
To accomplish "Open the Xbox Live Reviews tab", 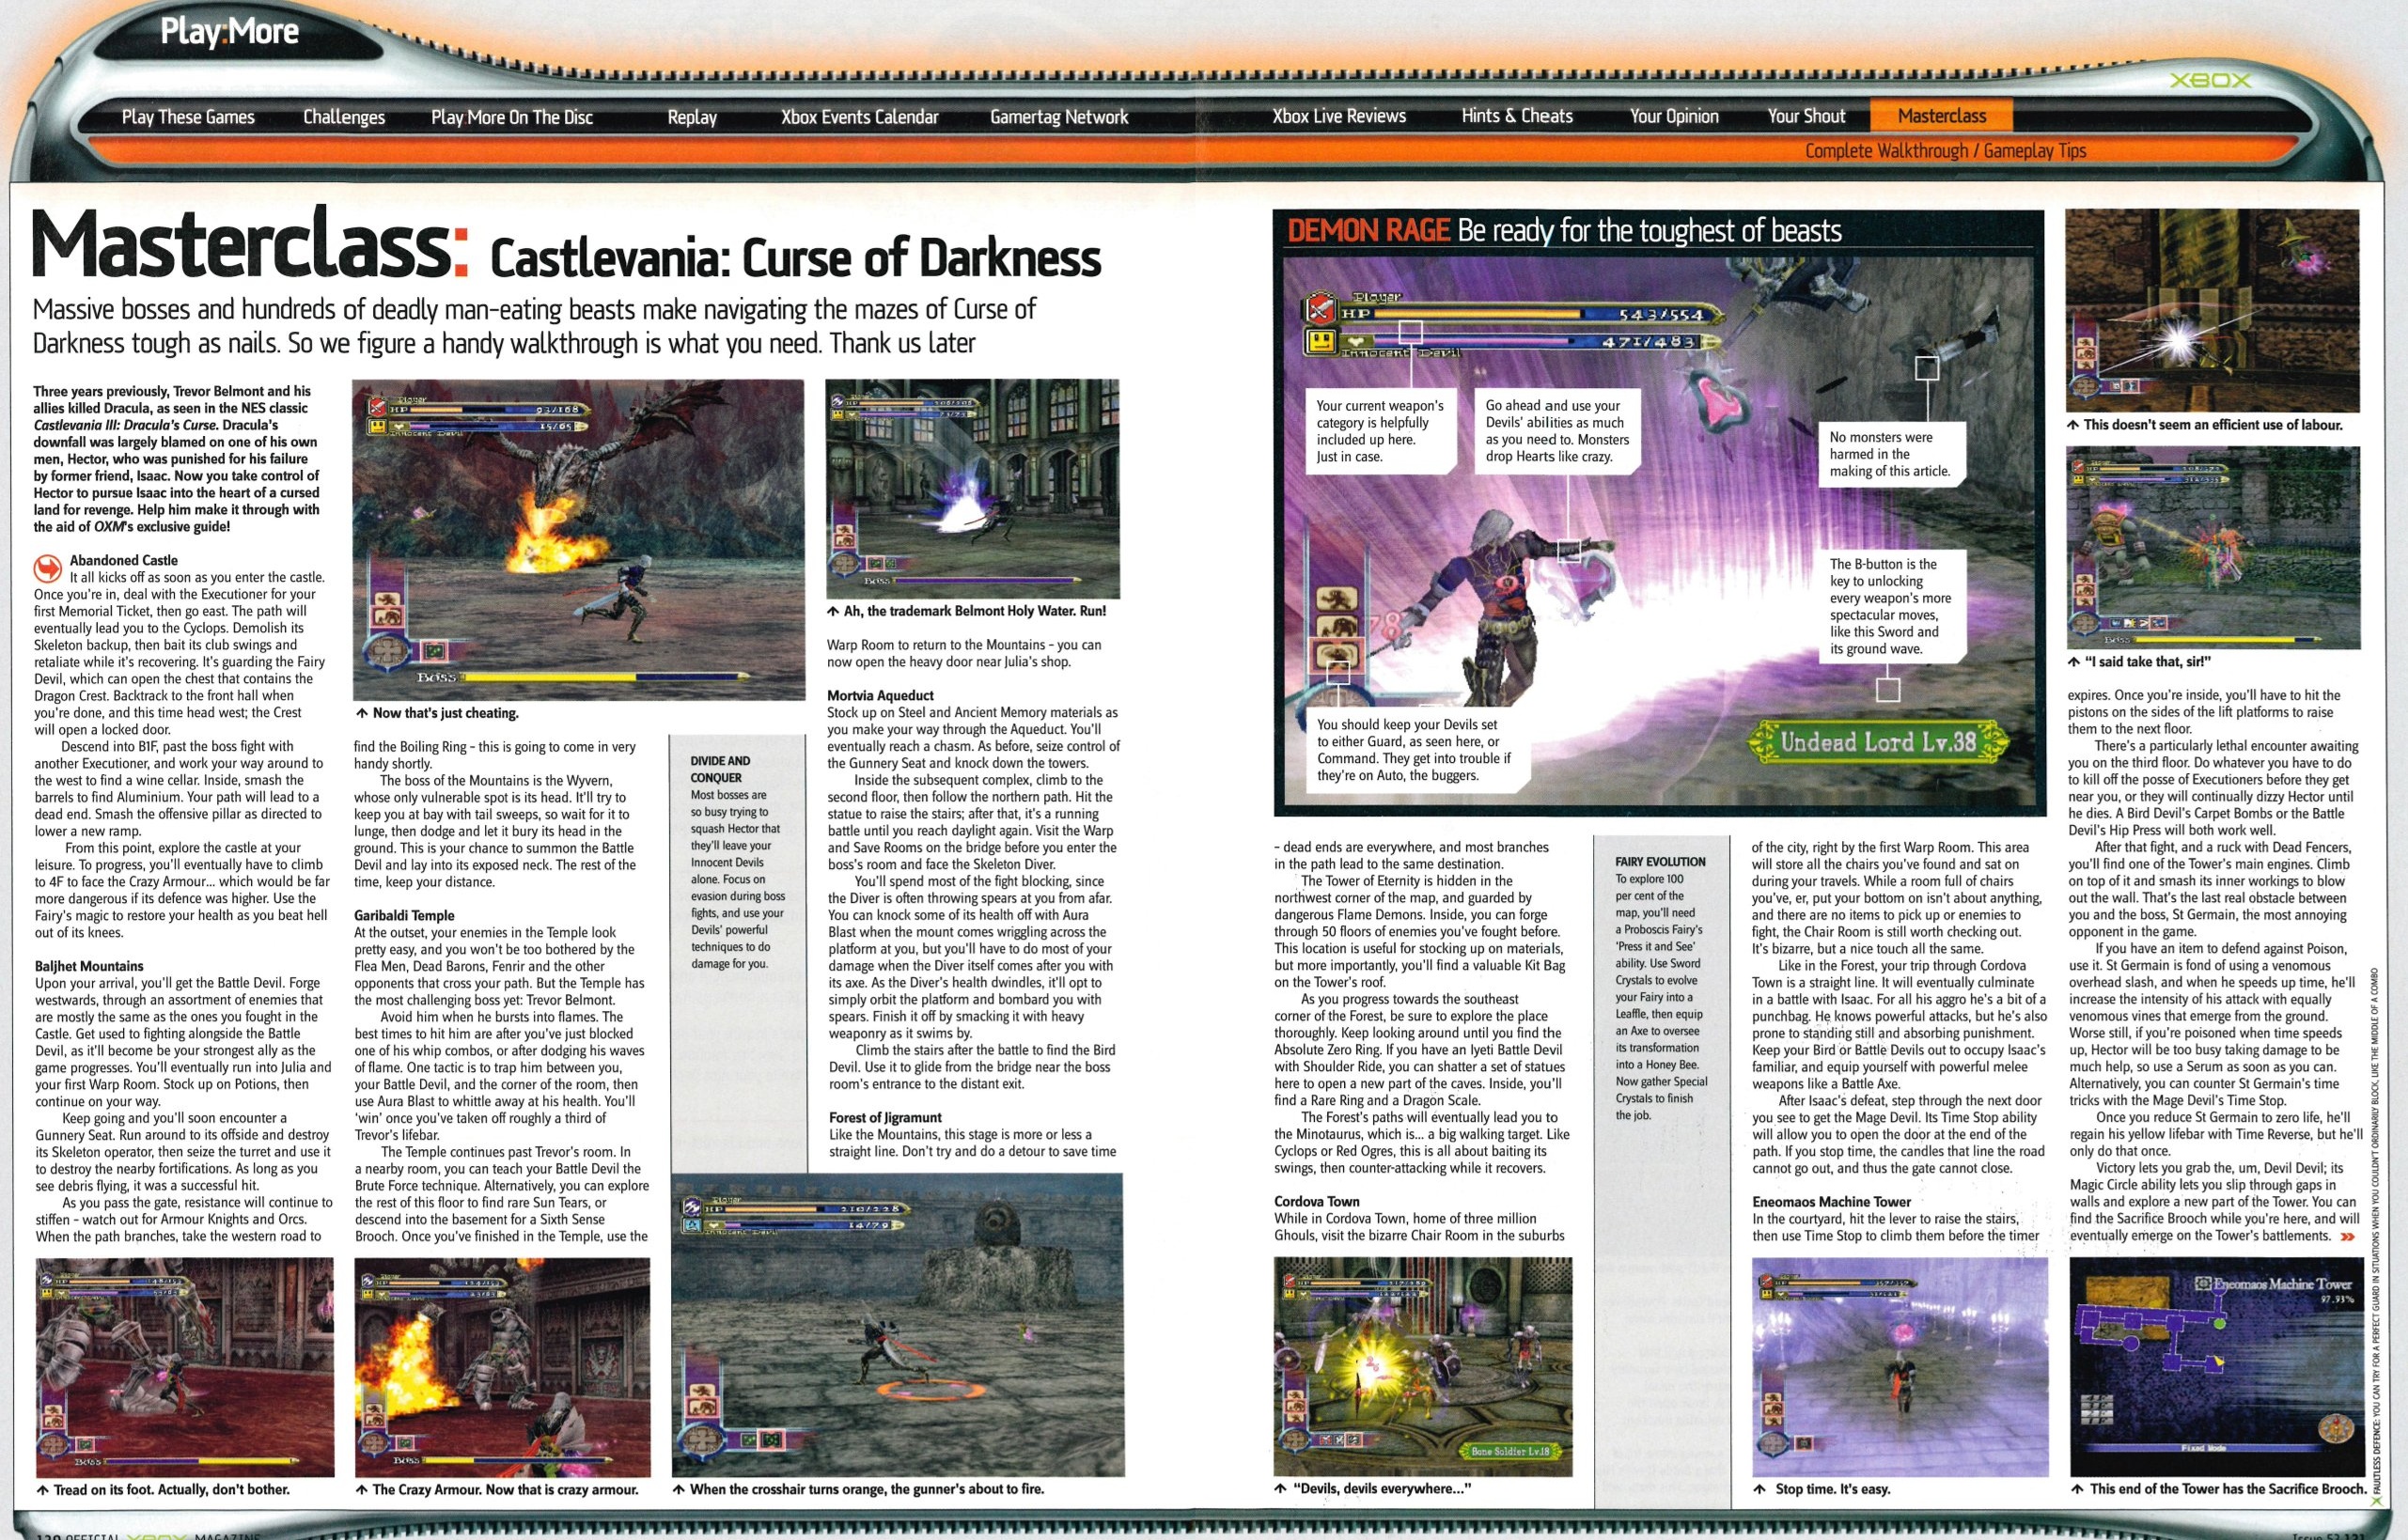I will point(1339,116).
